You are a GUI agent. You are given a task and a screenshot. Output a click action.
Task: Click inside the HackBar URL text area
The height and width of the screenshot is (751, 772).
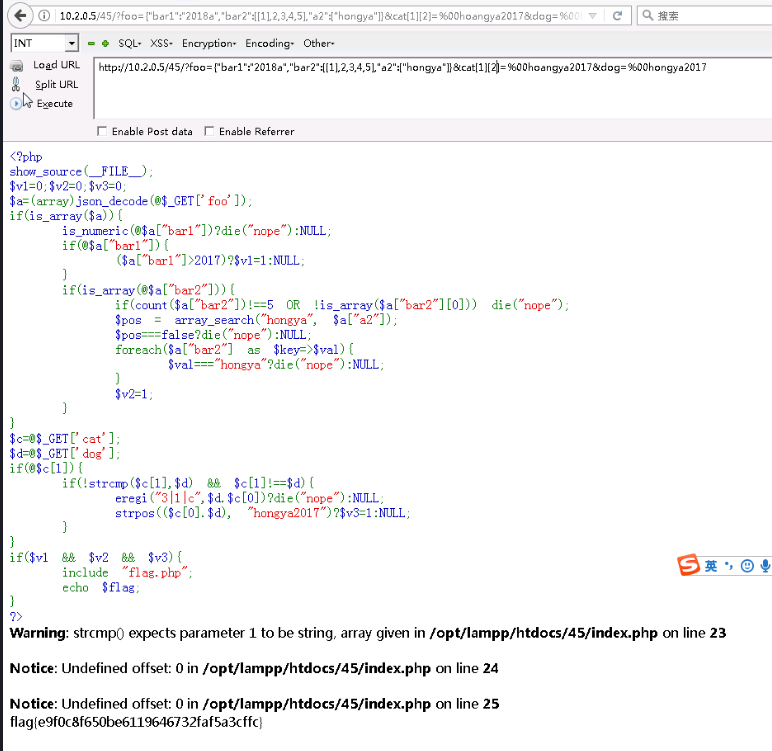coord(433,89)
